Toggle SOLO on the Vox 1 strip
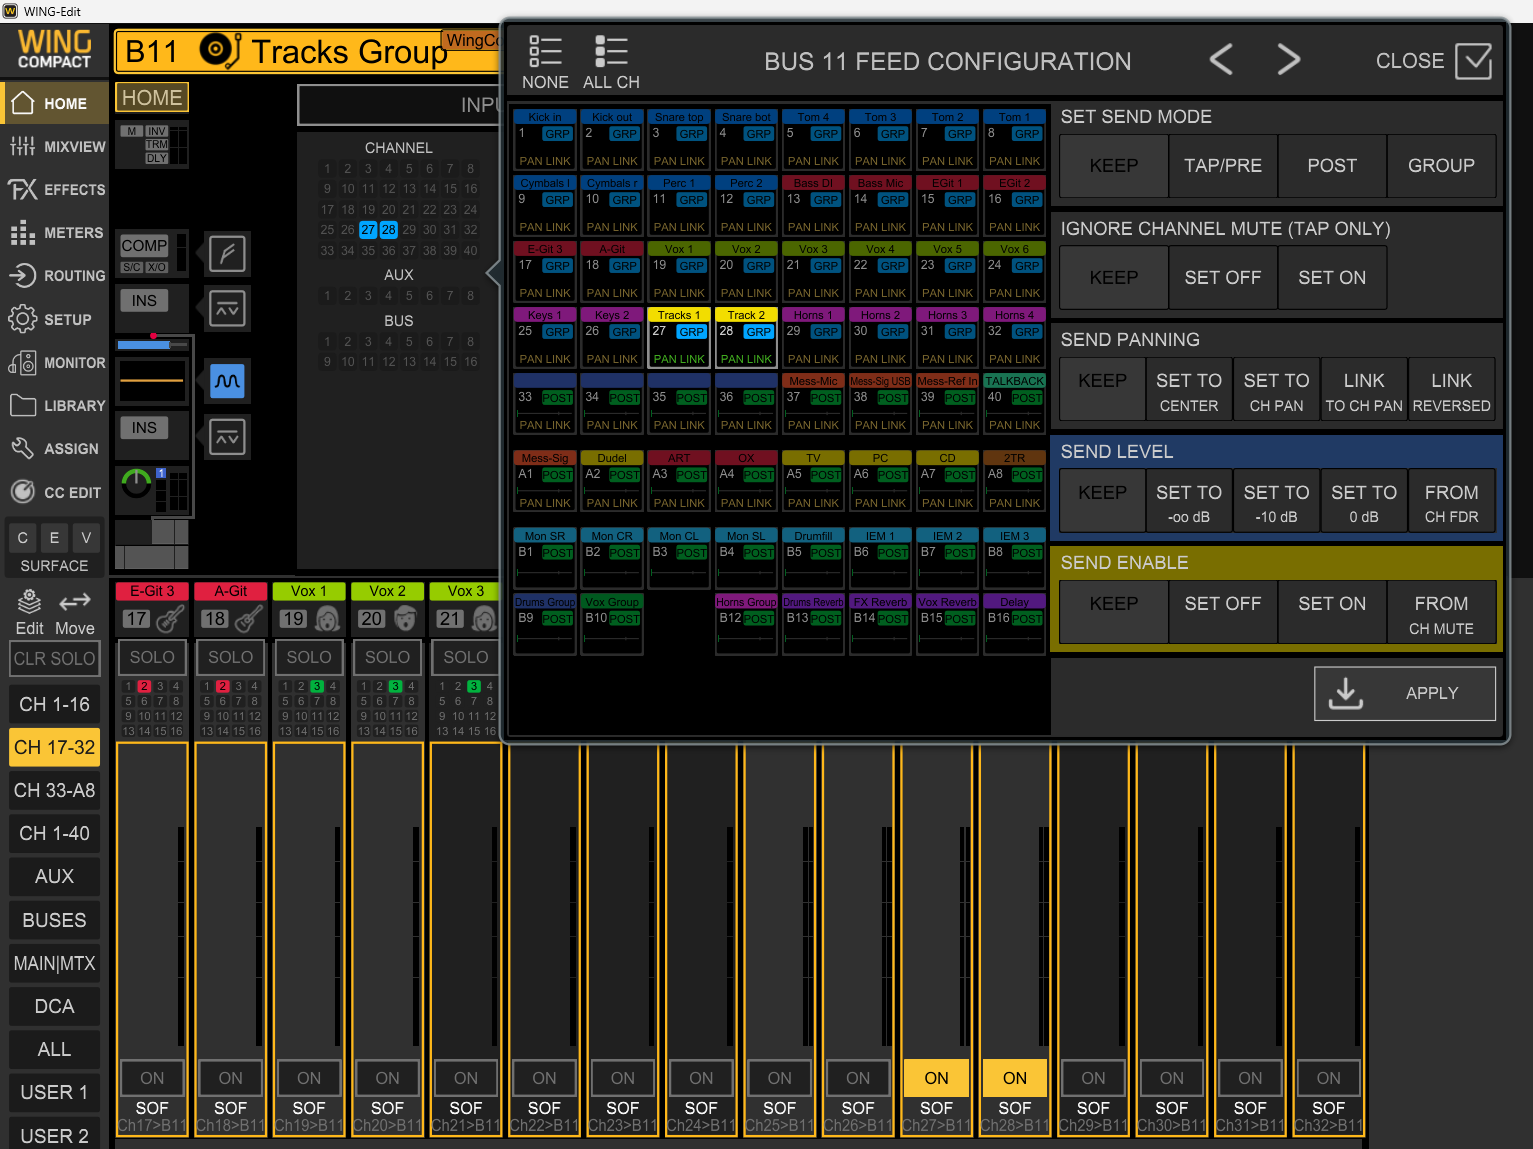 [309, 657]
